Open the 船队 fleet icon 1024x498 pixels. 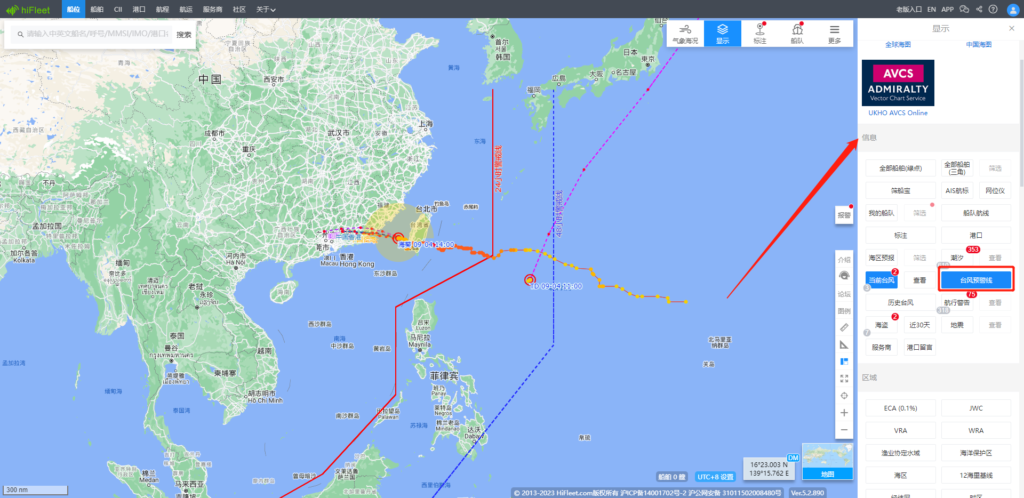pos(797,34)
